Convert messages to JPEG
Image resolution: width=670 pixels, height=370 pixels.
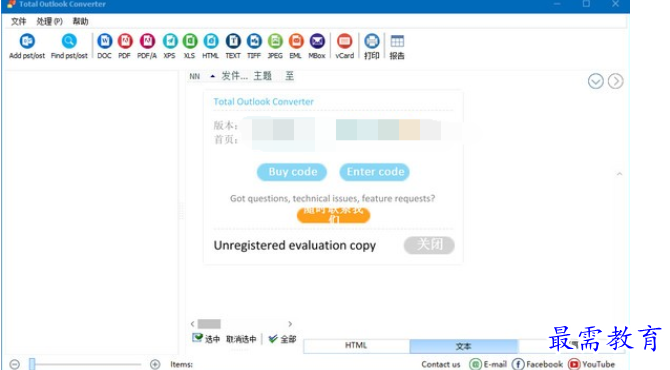(275, 46)
